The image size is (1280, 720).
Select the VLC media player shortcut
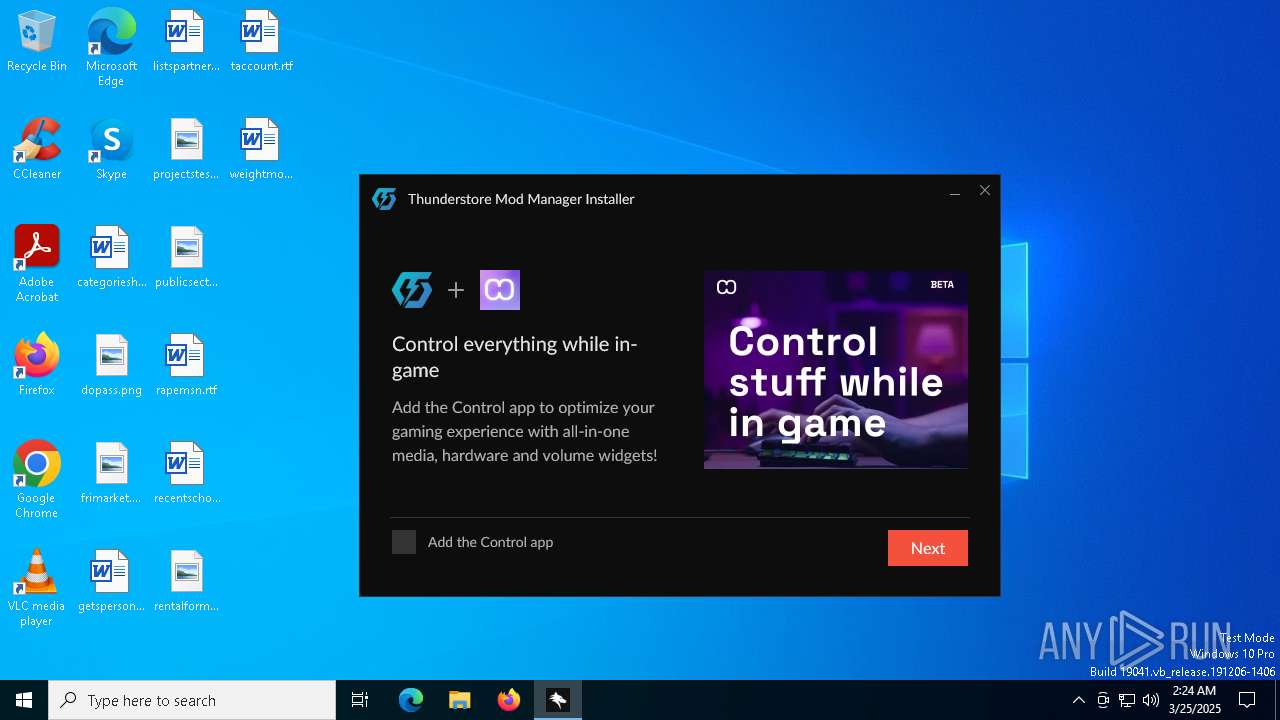pyautogui.click(x=37, y=588)
